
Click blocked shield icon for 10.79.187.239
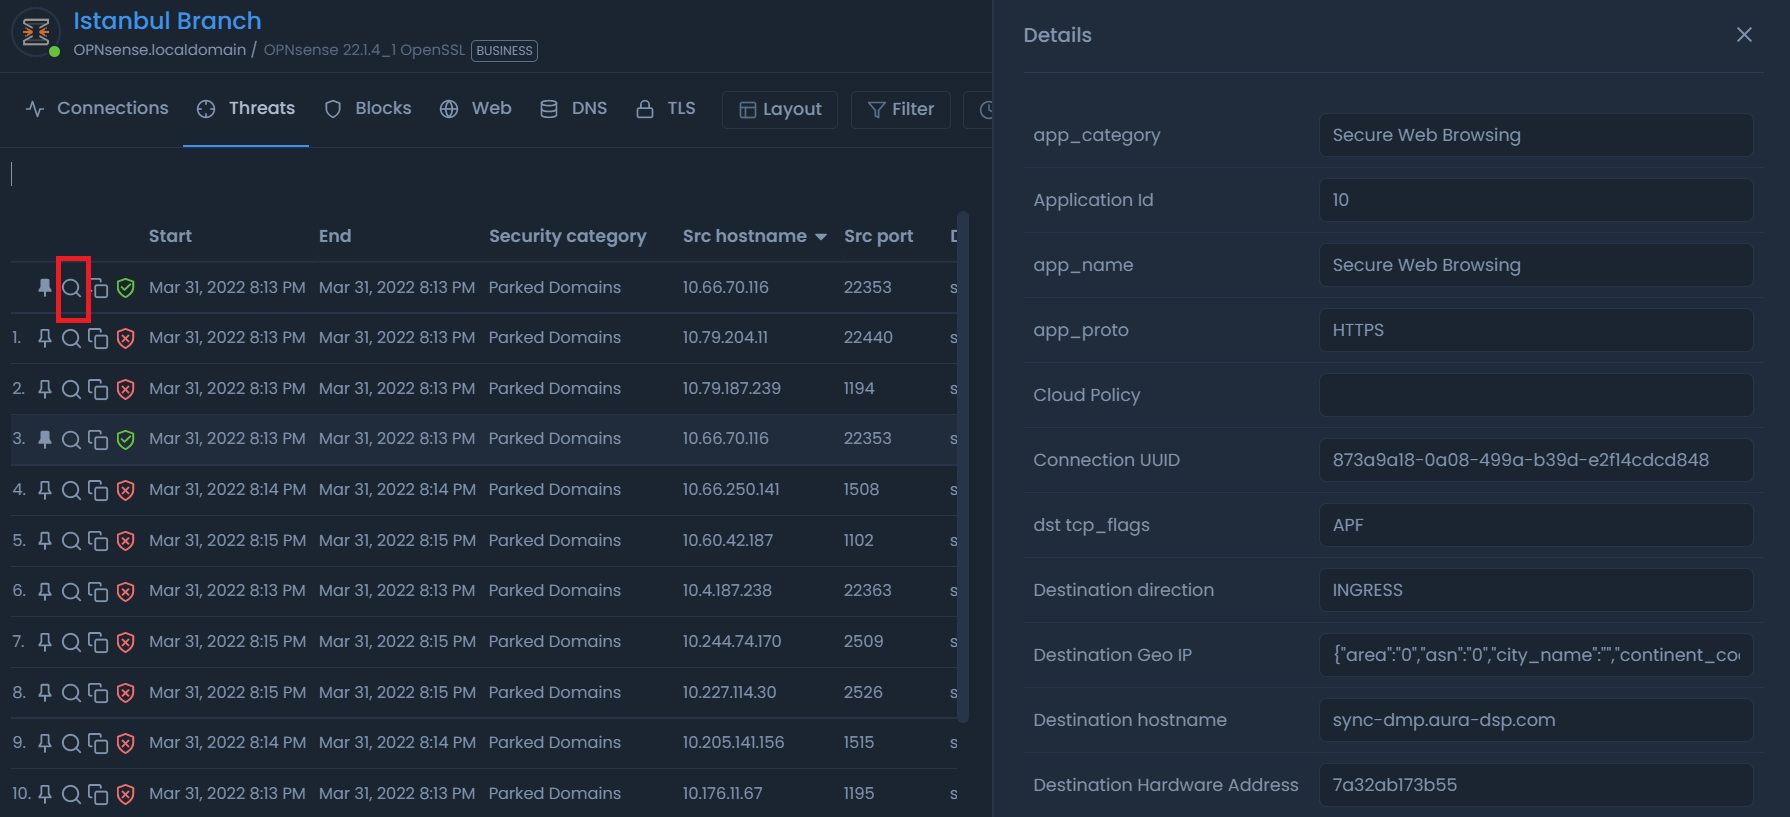click(x=125, y=389)
